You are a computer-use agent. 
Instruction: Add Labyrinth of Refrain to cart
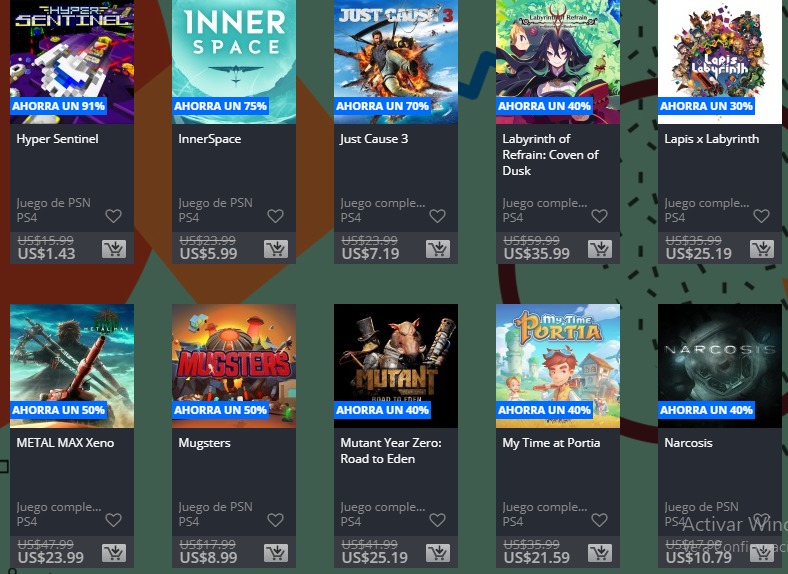pyautogui.click(x=600, y=249)
